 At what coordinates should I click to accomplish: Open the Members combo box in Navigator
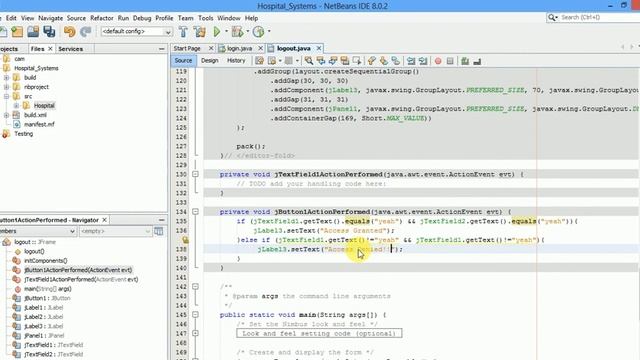tap(38, 231)
